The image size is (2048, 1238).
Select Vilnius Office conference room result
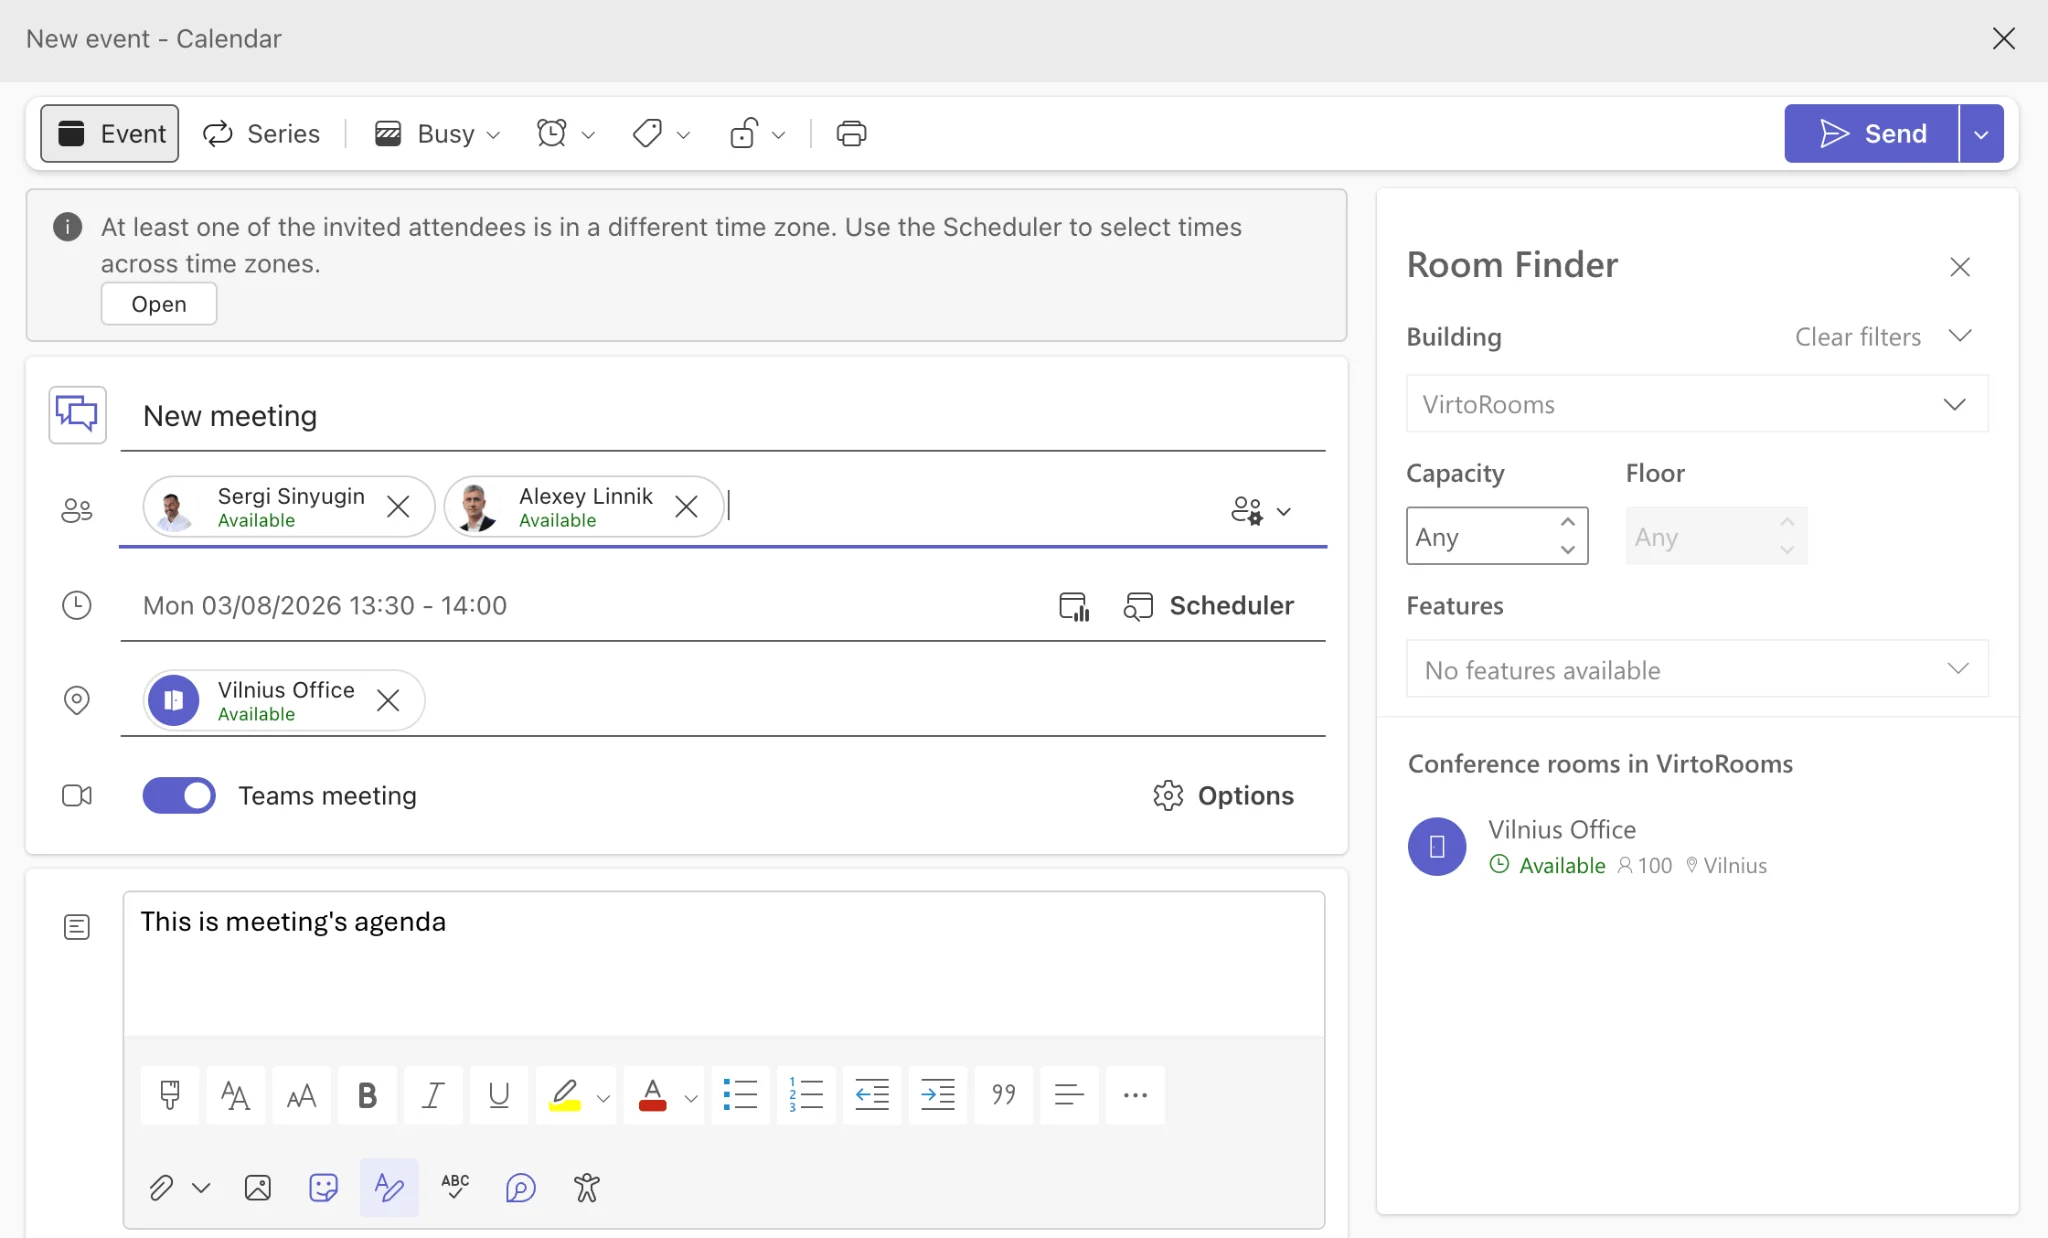coord(1697,847)
